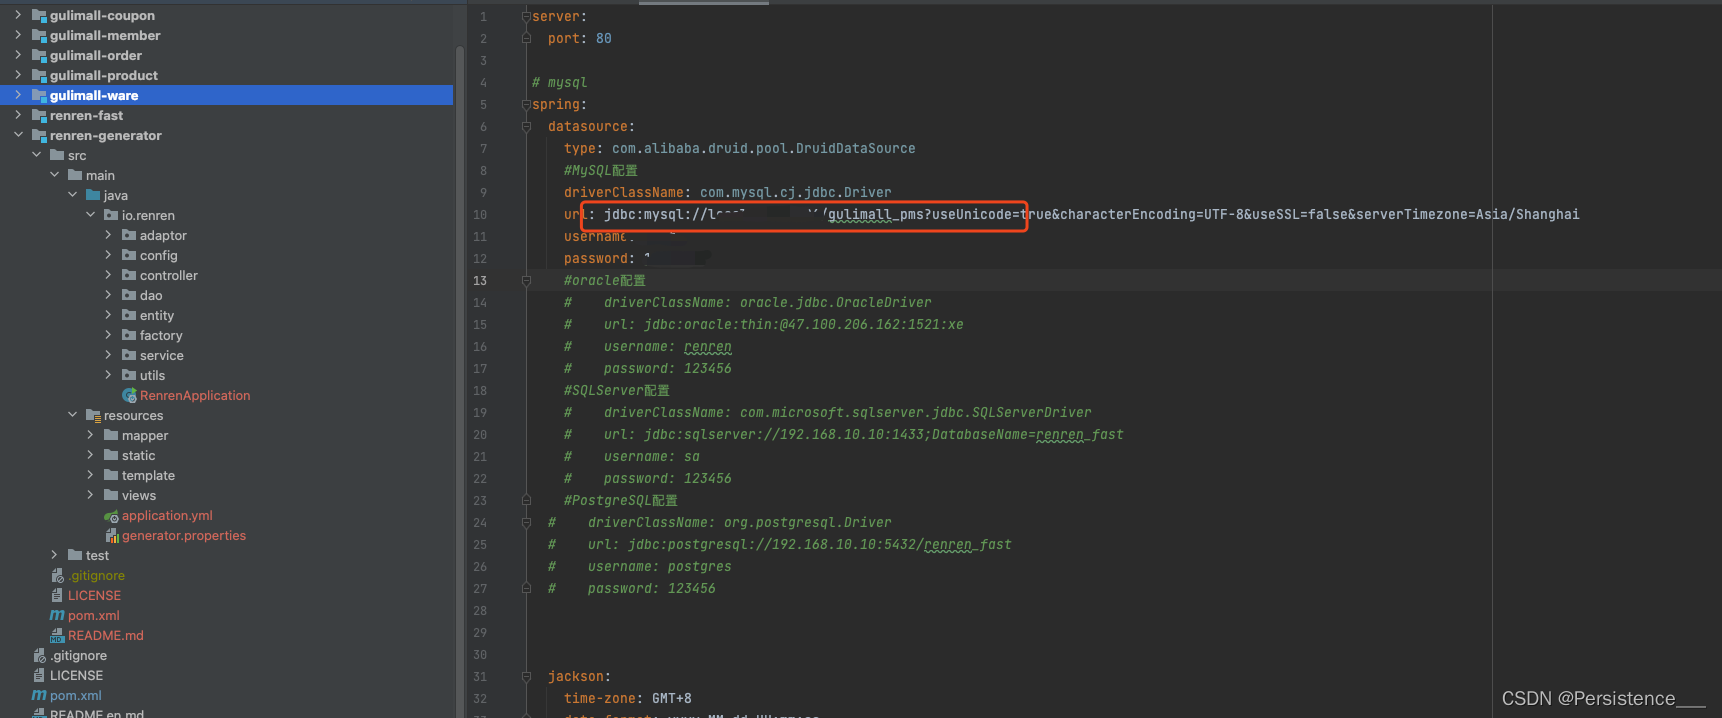Fold the server block at line 1
This screenshot has height=718, width=1722.
click(x=526, y=17)
